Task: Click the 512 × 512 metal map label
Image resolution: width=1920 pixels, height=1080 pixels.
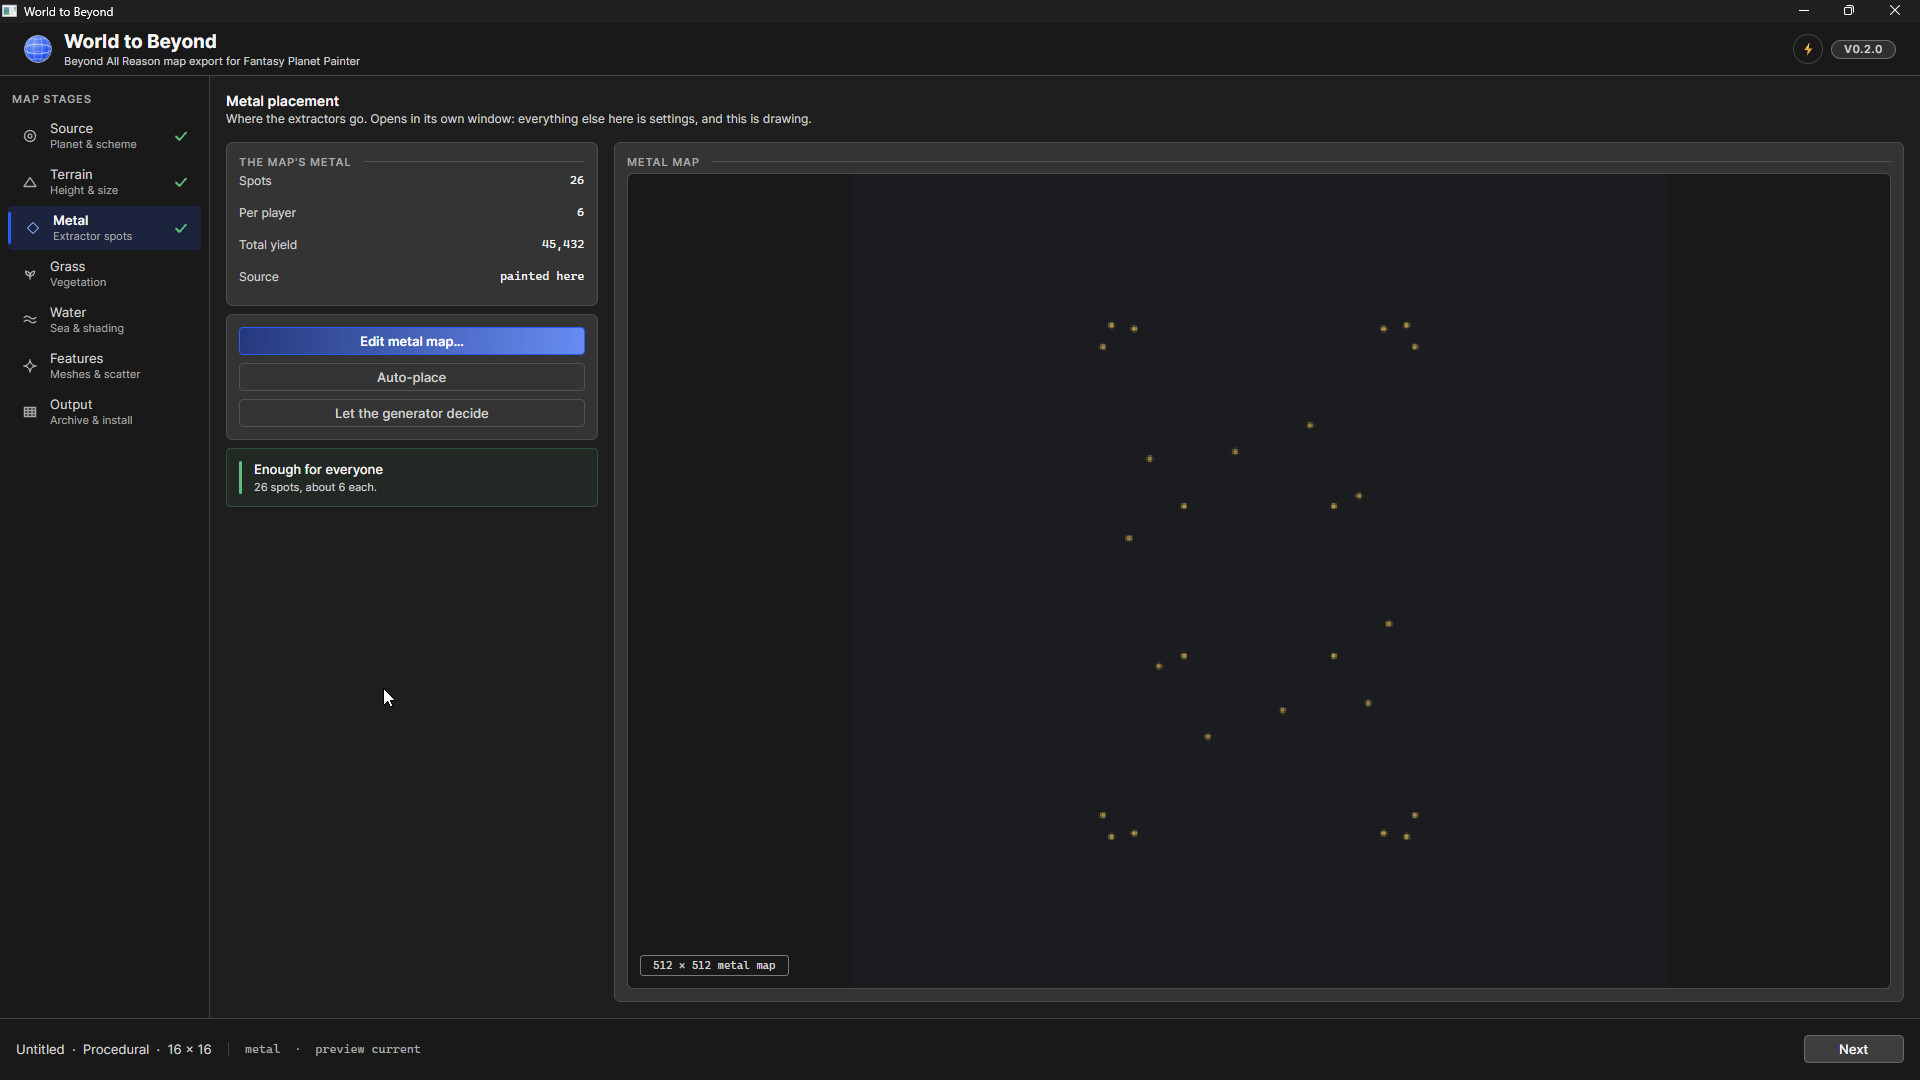Action: pos(714,965)
